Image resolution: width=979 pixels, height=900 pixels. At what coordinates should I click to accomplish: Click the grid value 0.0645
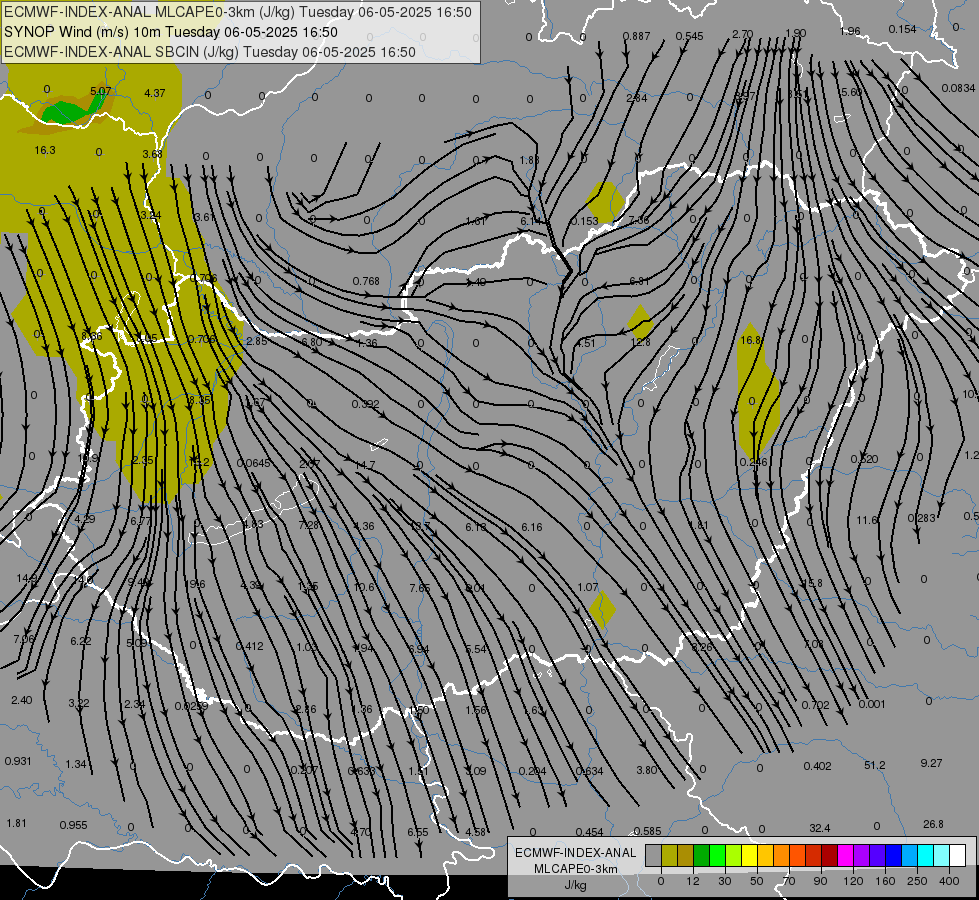(x=254, y=463)
